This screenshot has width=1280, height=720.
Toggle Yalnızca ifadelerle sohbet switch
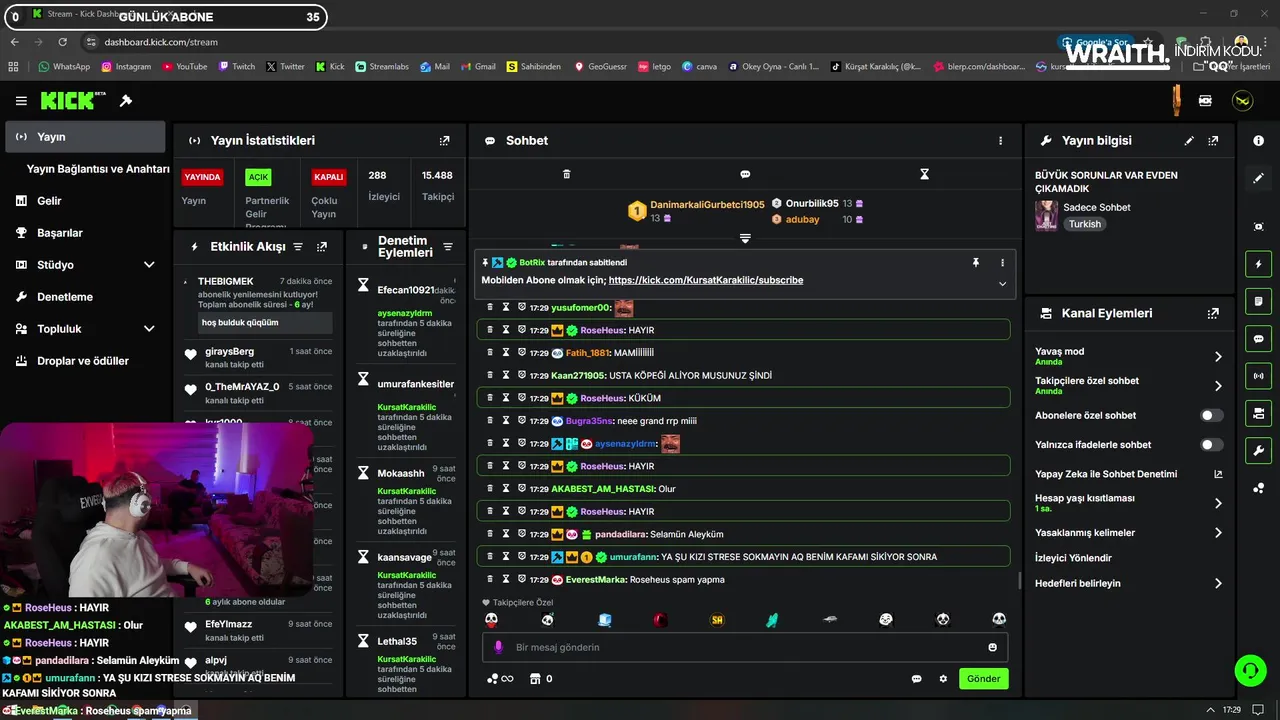(x=1211, y=445)
